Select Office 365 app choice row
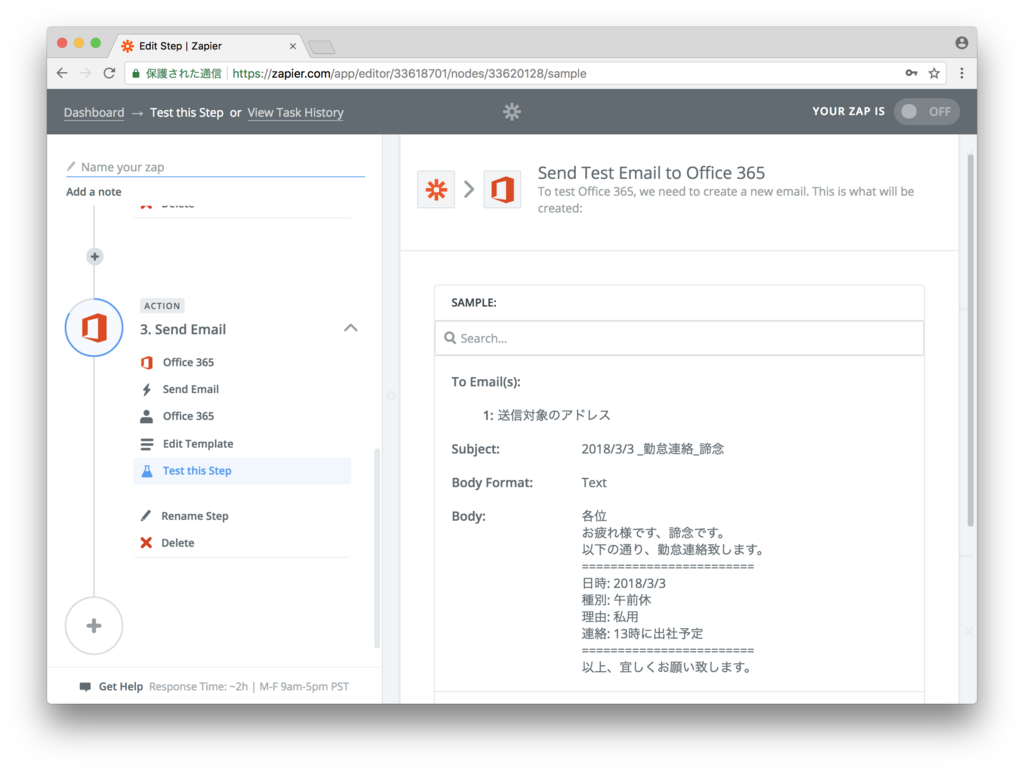 (x=242, y=362)
